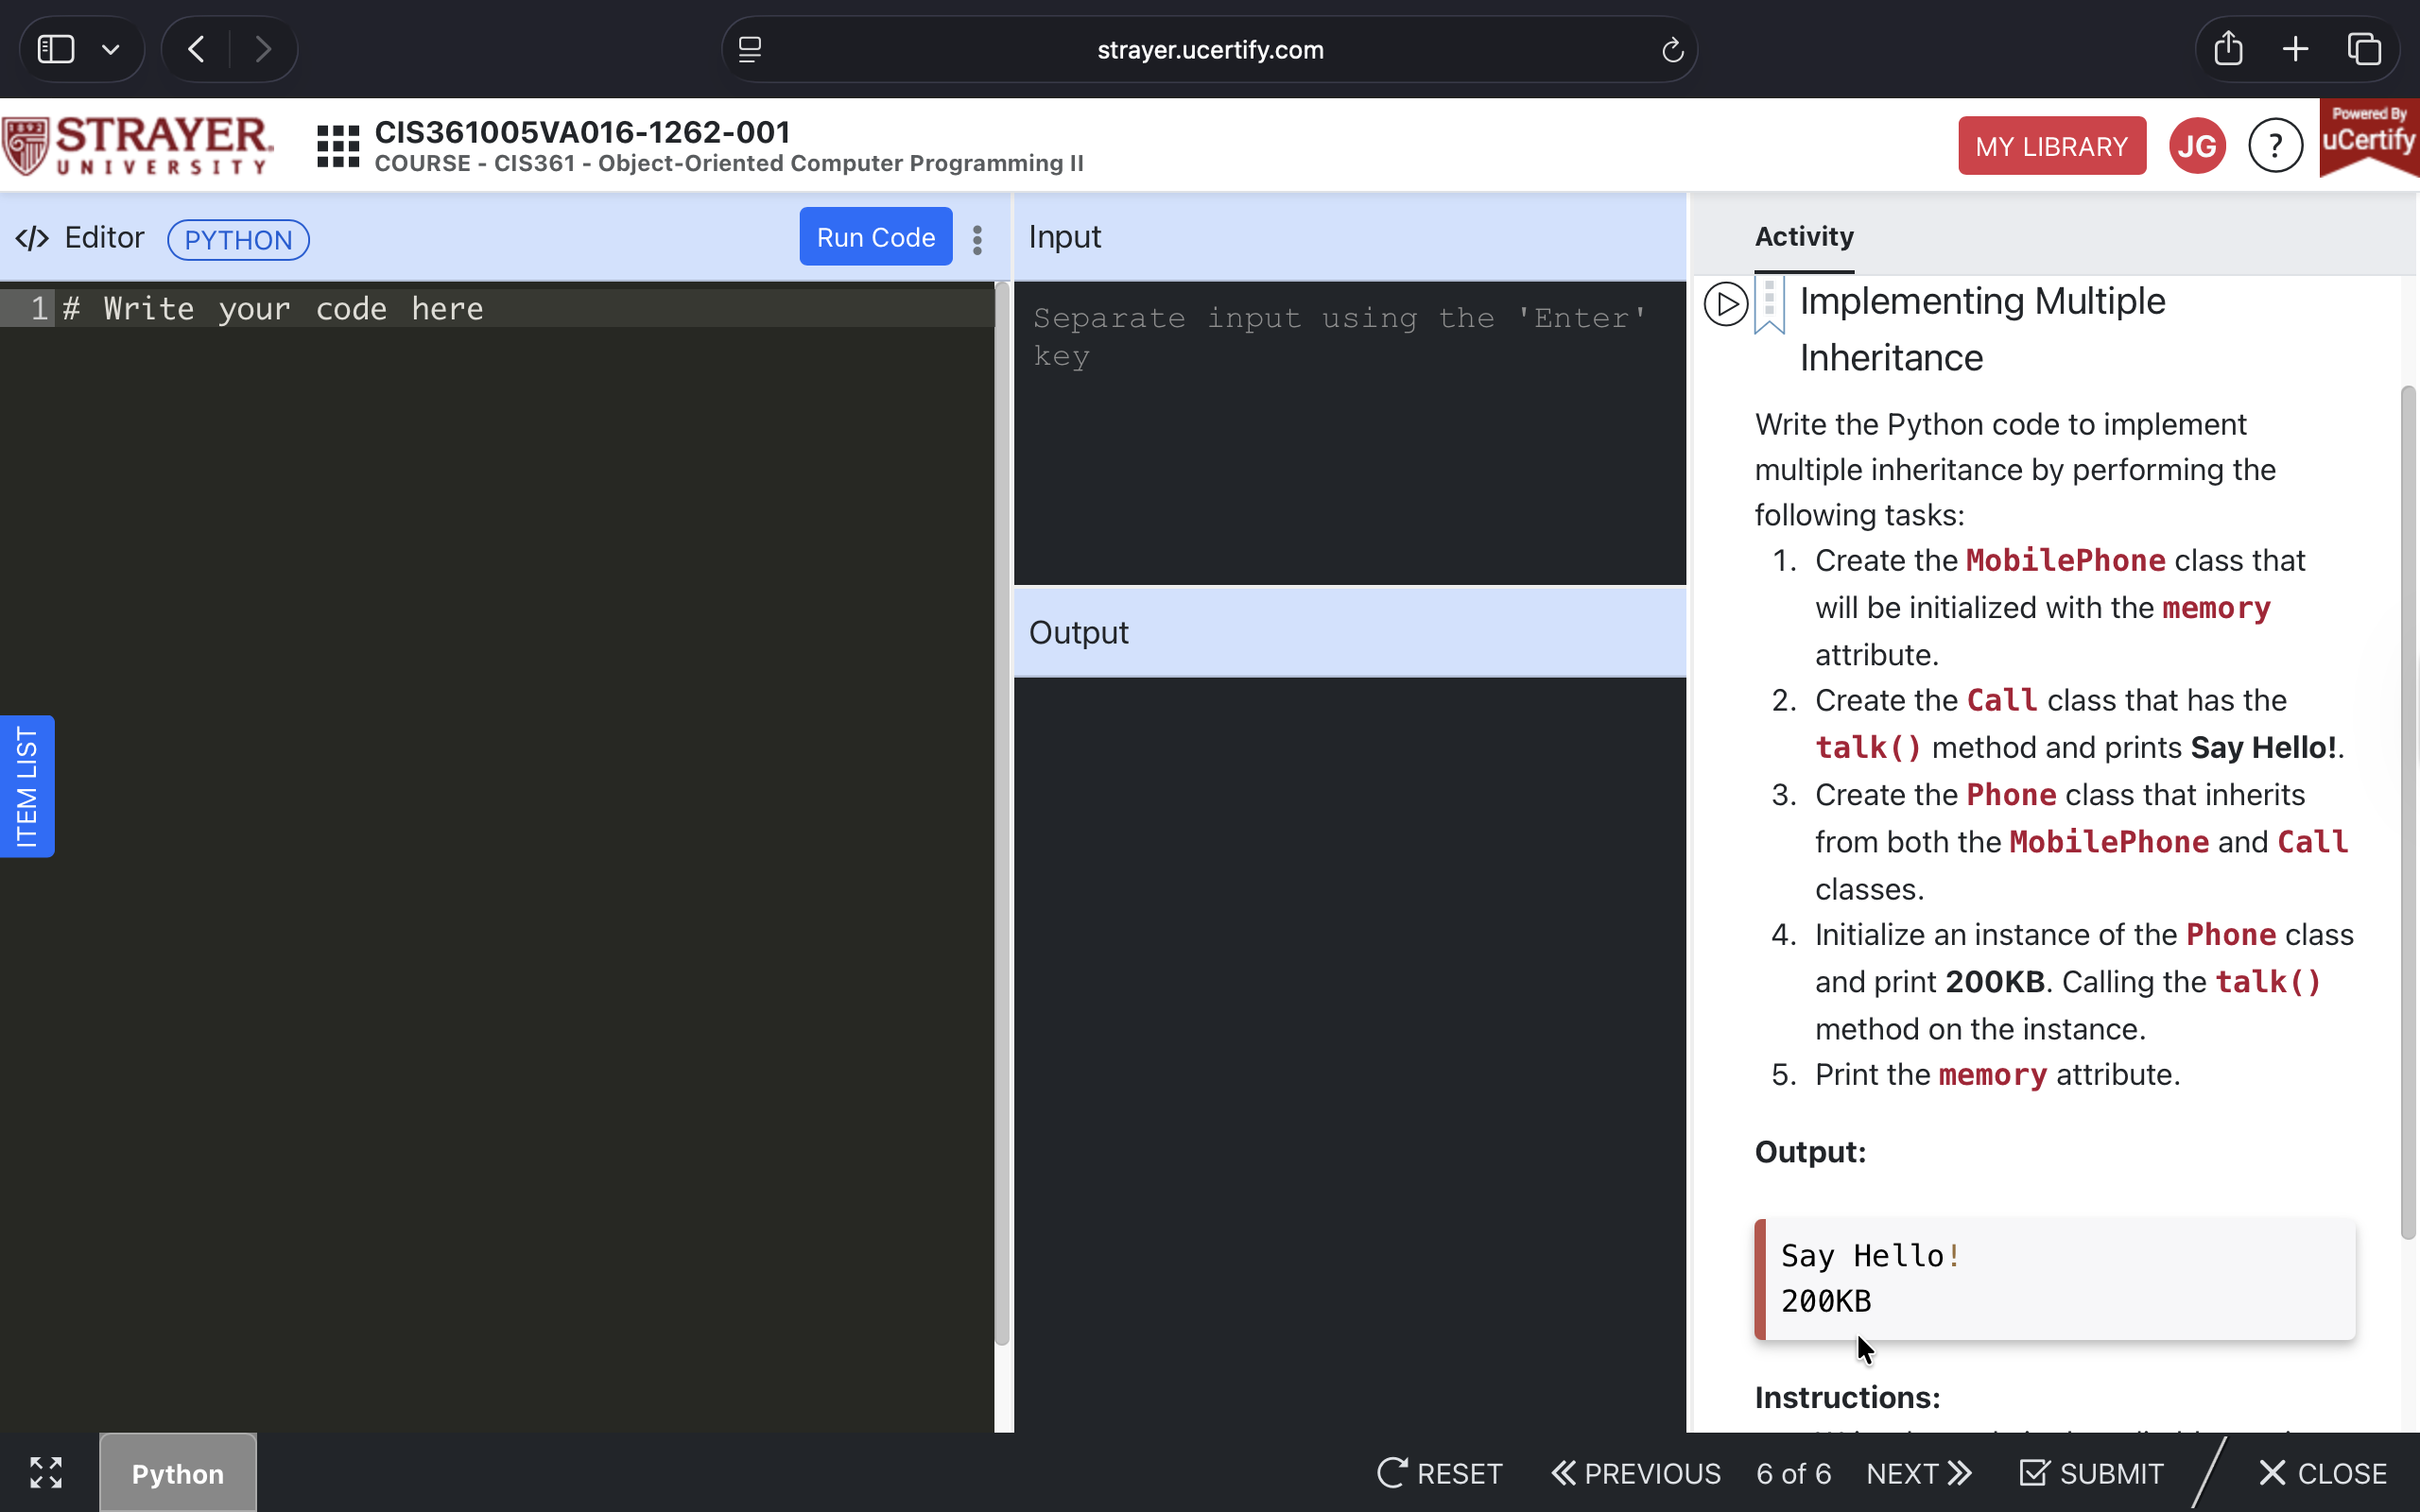Run the code with Run Code button
Viewport: 2420px width, 1512px height.
(875, 237)
